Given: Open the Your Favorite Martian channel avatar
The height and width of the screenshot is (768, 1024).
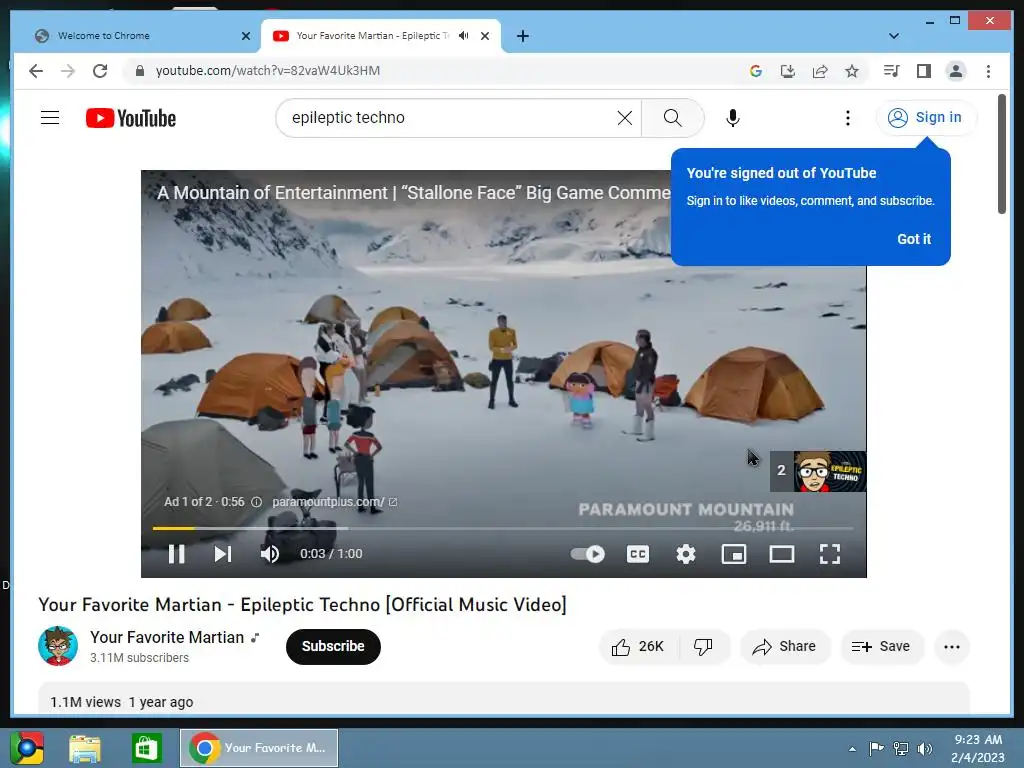Looking at the screenshot, I should pos(57,646).
